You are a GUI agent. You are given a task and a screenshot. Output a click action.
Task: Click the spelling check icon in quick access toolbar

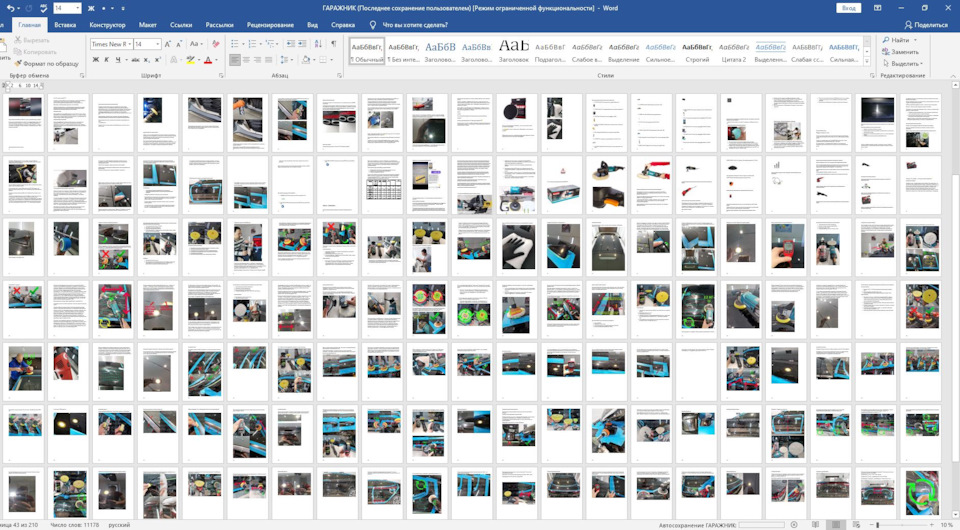[43, 8]
